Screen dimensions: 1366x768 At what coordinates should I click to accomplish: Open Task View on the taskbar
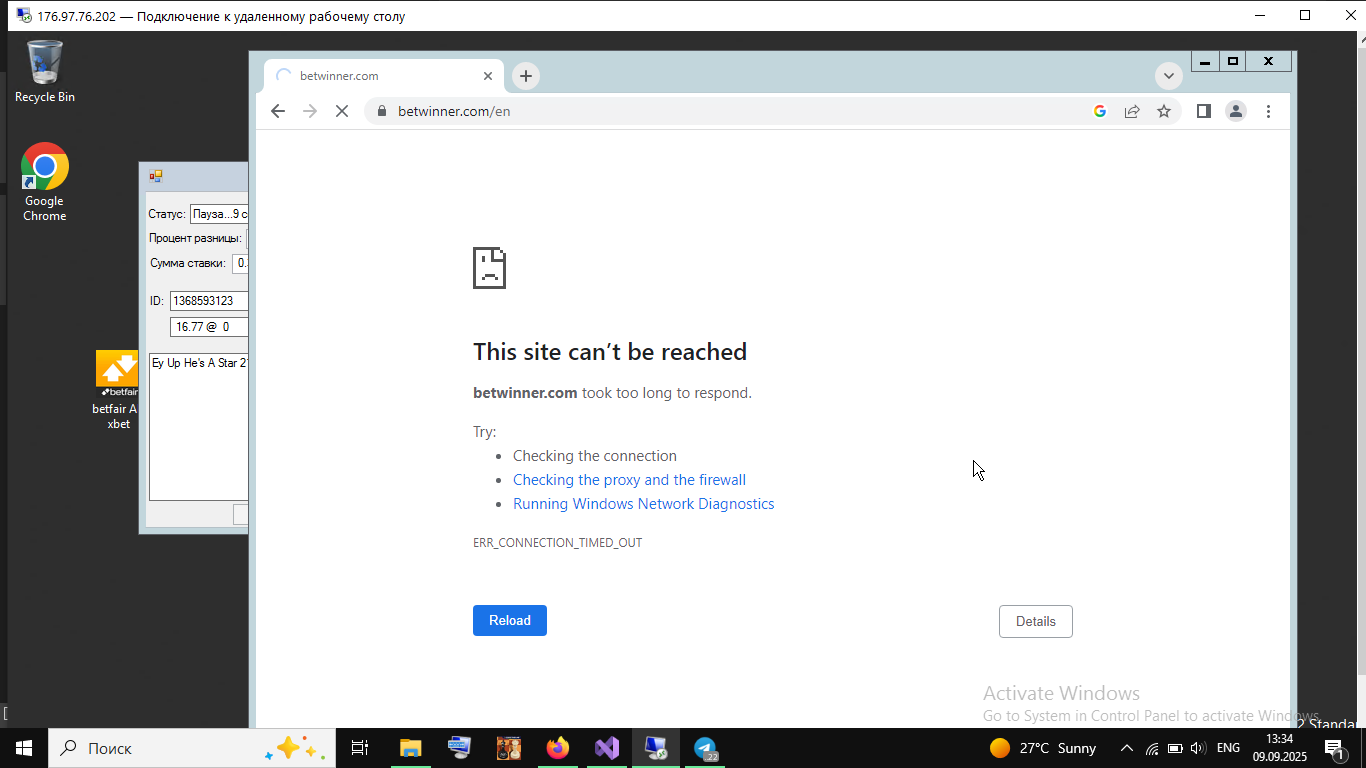pyautogui.click(x=360, y=748)
